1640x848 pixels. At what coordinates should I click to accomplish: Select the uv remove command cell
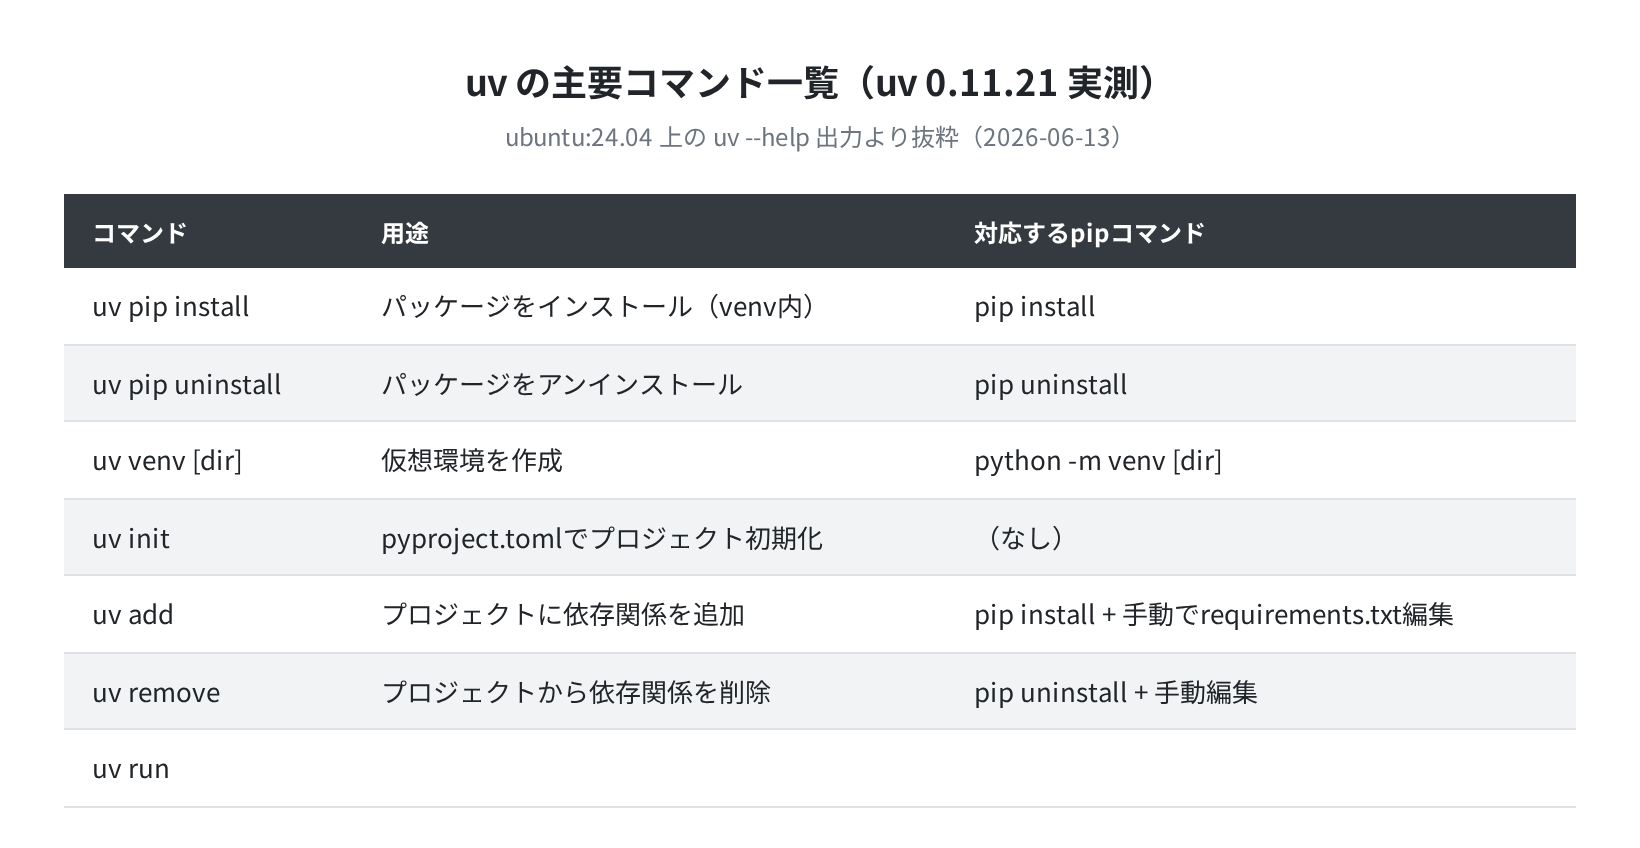point(156,692)
